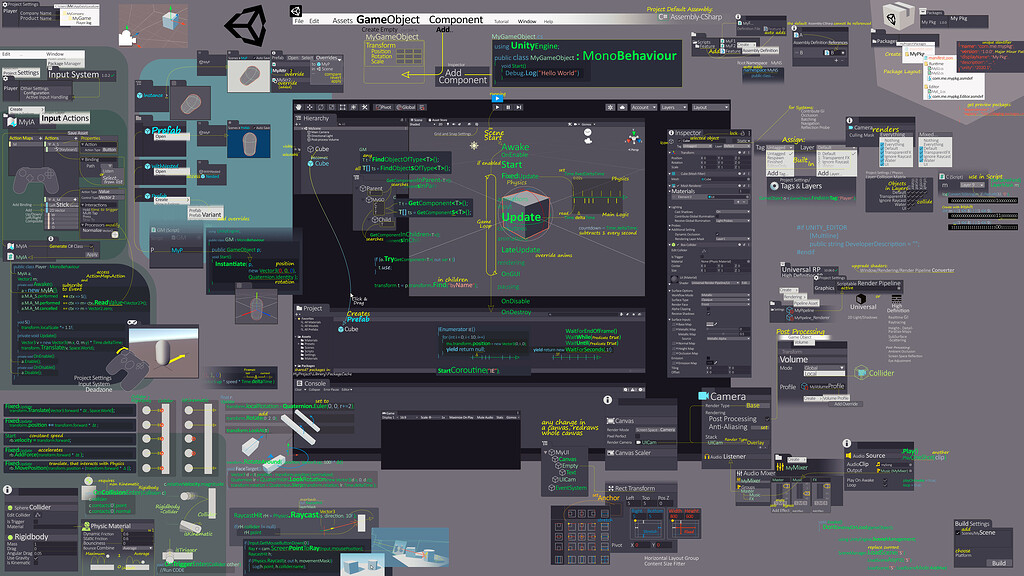The image size is (1024, 576).
Task: Click the scene orientation gizmo
Action: coord(633,138)
